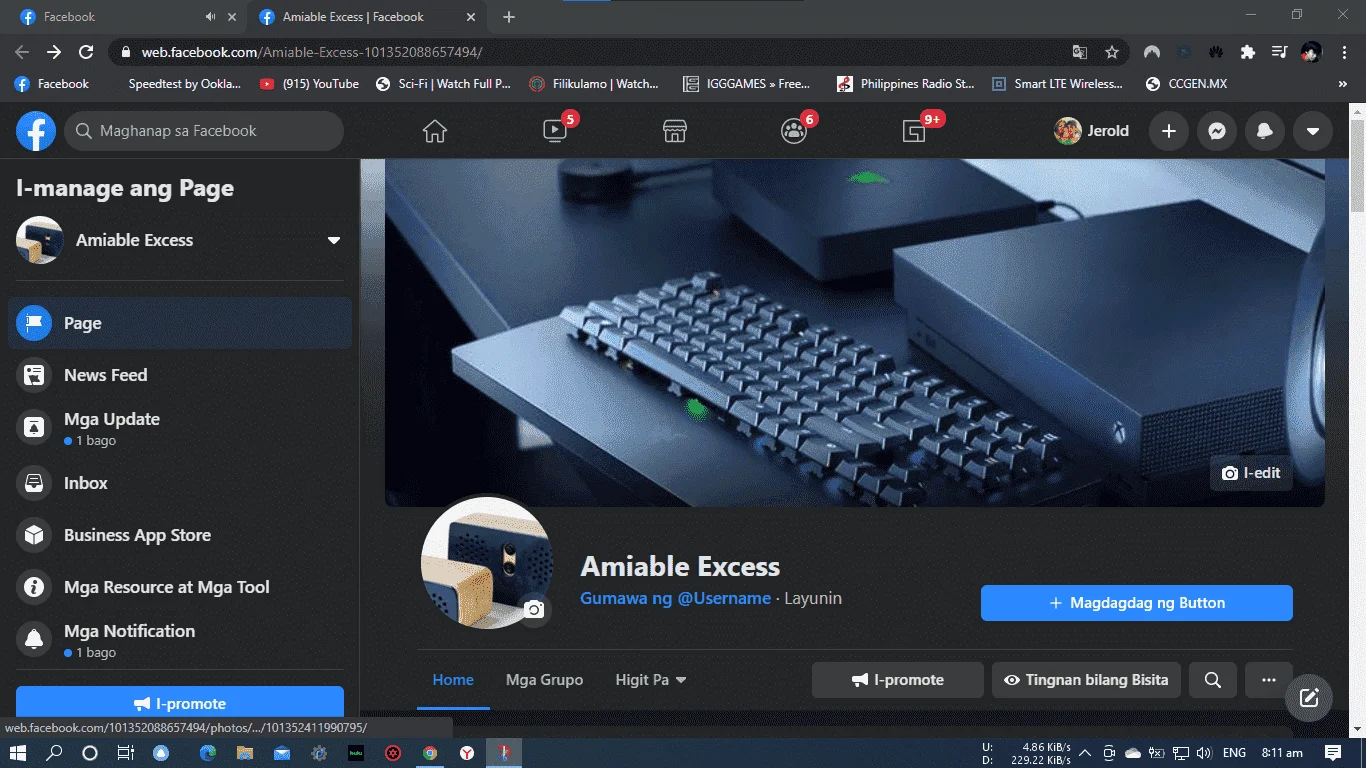The height and width of the screenshot is (768, 1366).
Task: Open Business App Store in sidebar
Action: tap(180, 535)
